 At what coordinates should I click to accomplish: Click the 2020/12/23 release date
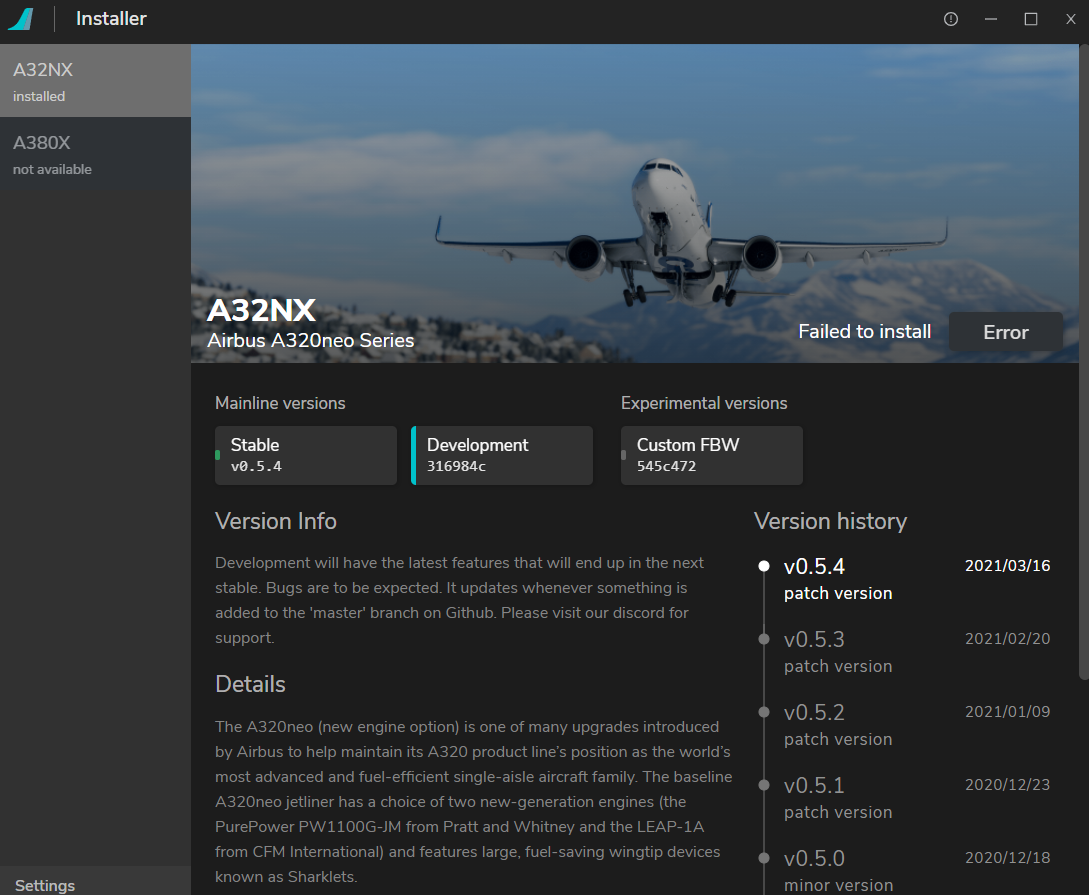point(1007,785)
